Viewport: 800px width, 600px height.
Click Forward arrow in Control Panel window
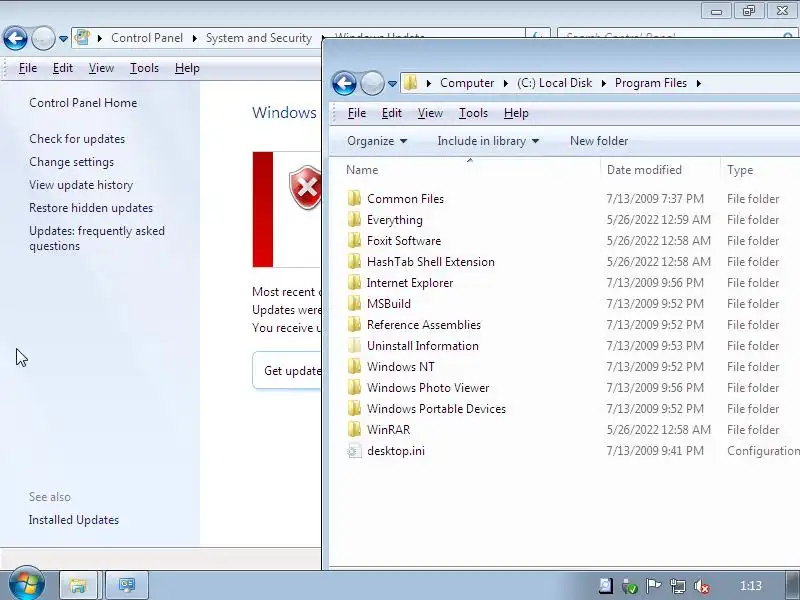tap(43, 38)
